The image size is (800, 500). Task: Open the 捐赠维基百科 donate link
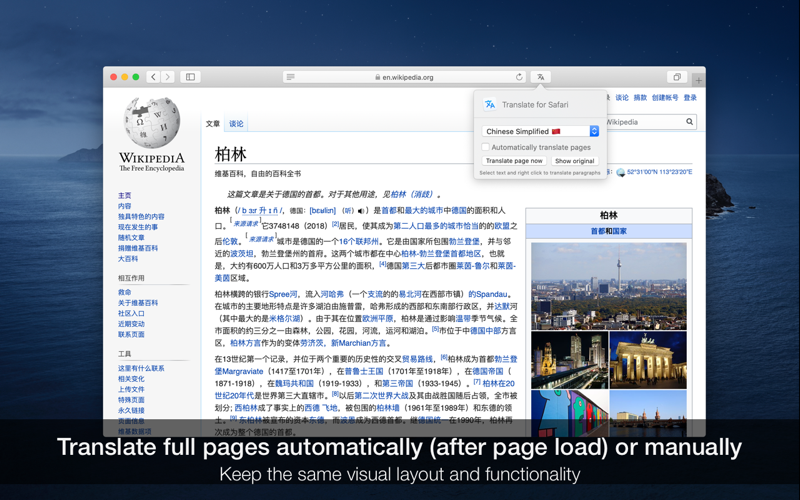(x=138, y=248)
